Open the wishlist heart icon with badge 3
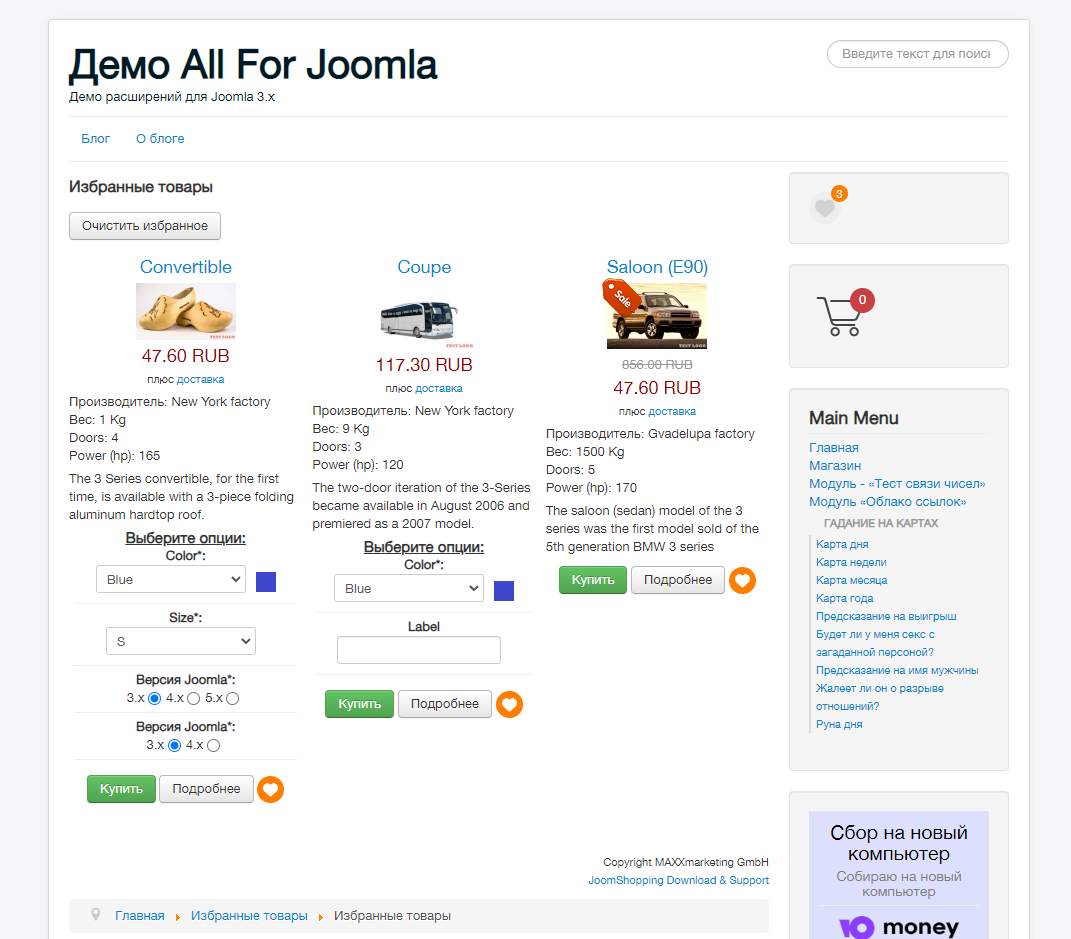 coord(826,206)
